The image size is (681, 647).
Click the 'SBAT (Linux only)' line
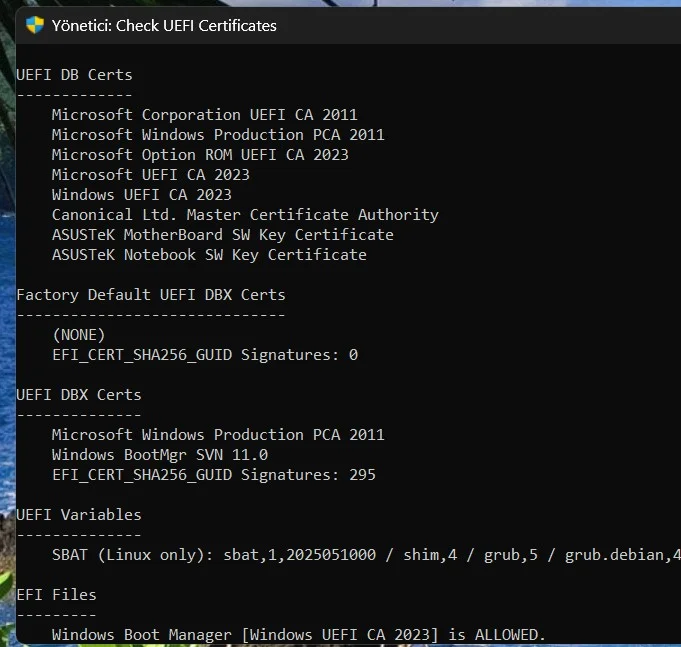click(x=366, y=555)
